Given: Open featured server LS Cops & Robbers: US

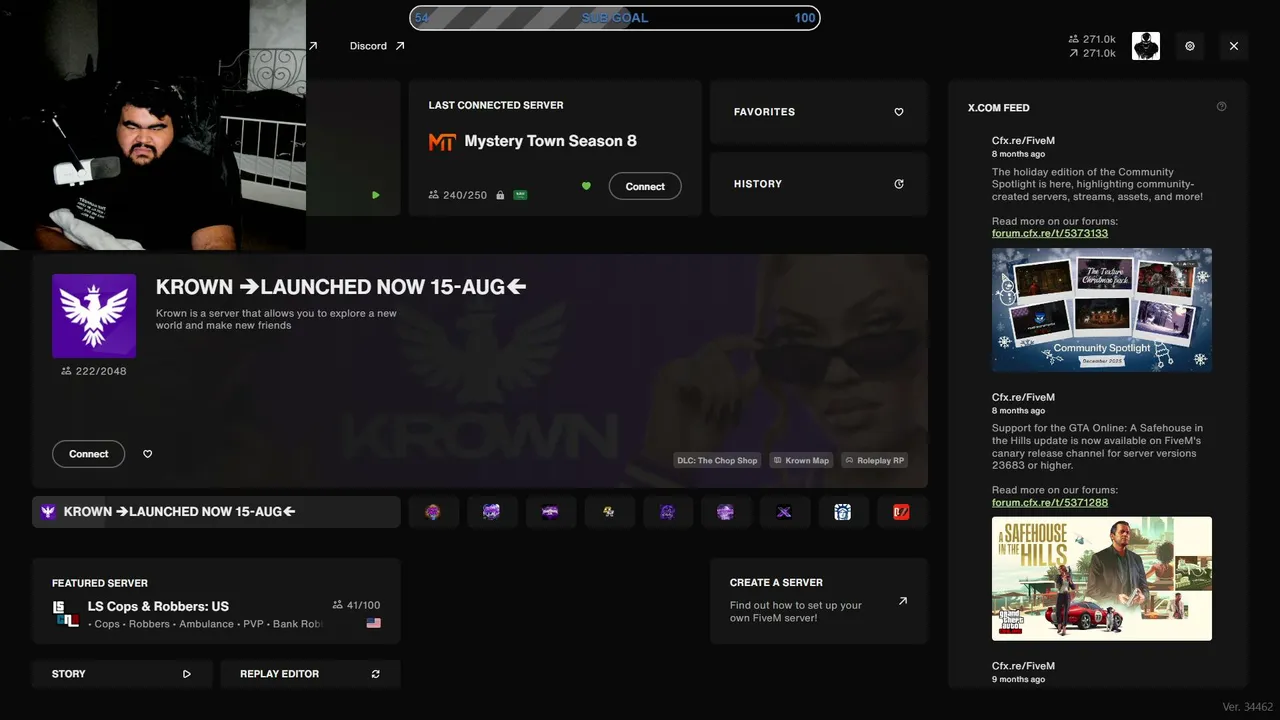Looking at the screenshot, I should point(216,601).
